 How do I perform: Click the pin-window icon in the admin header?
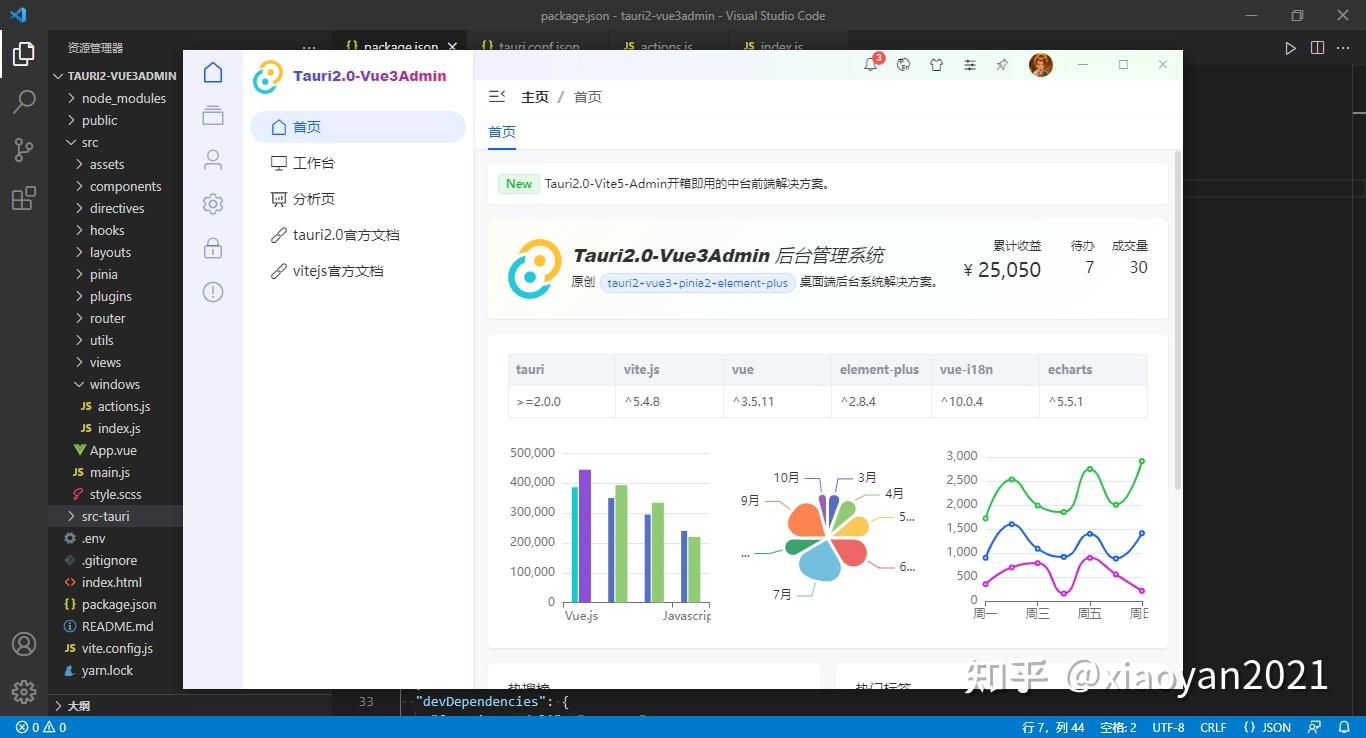pos(1002,65)
